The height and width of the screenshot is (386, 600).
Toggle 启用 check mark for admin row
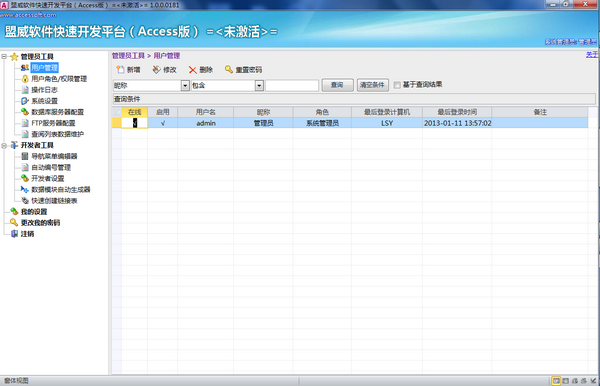tap(163, 123)
